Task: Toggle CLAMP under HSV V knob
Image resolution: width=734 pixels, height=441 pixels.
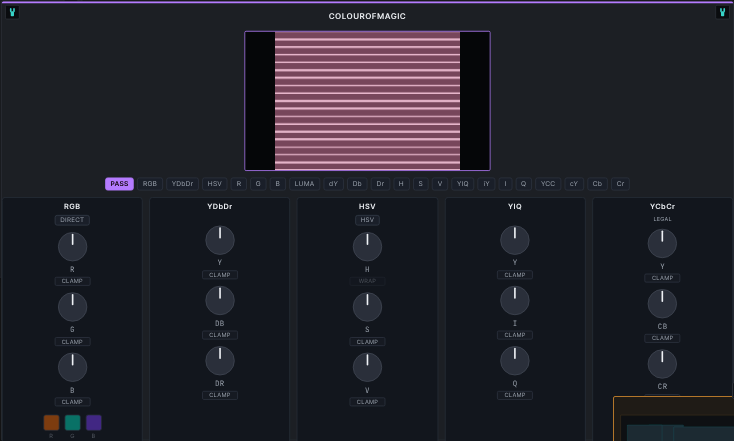Action: 367,402
